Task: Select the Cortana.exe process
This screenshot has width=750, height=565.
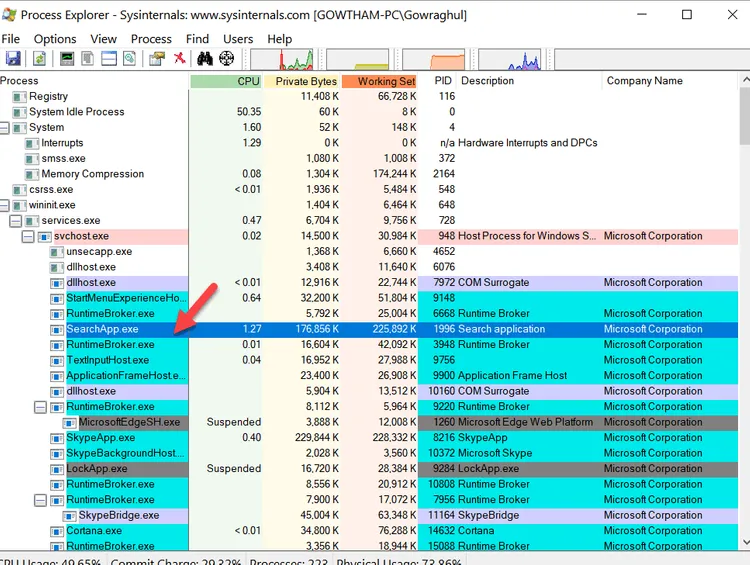Action: tap(369, 531)
